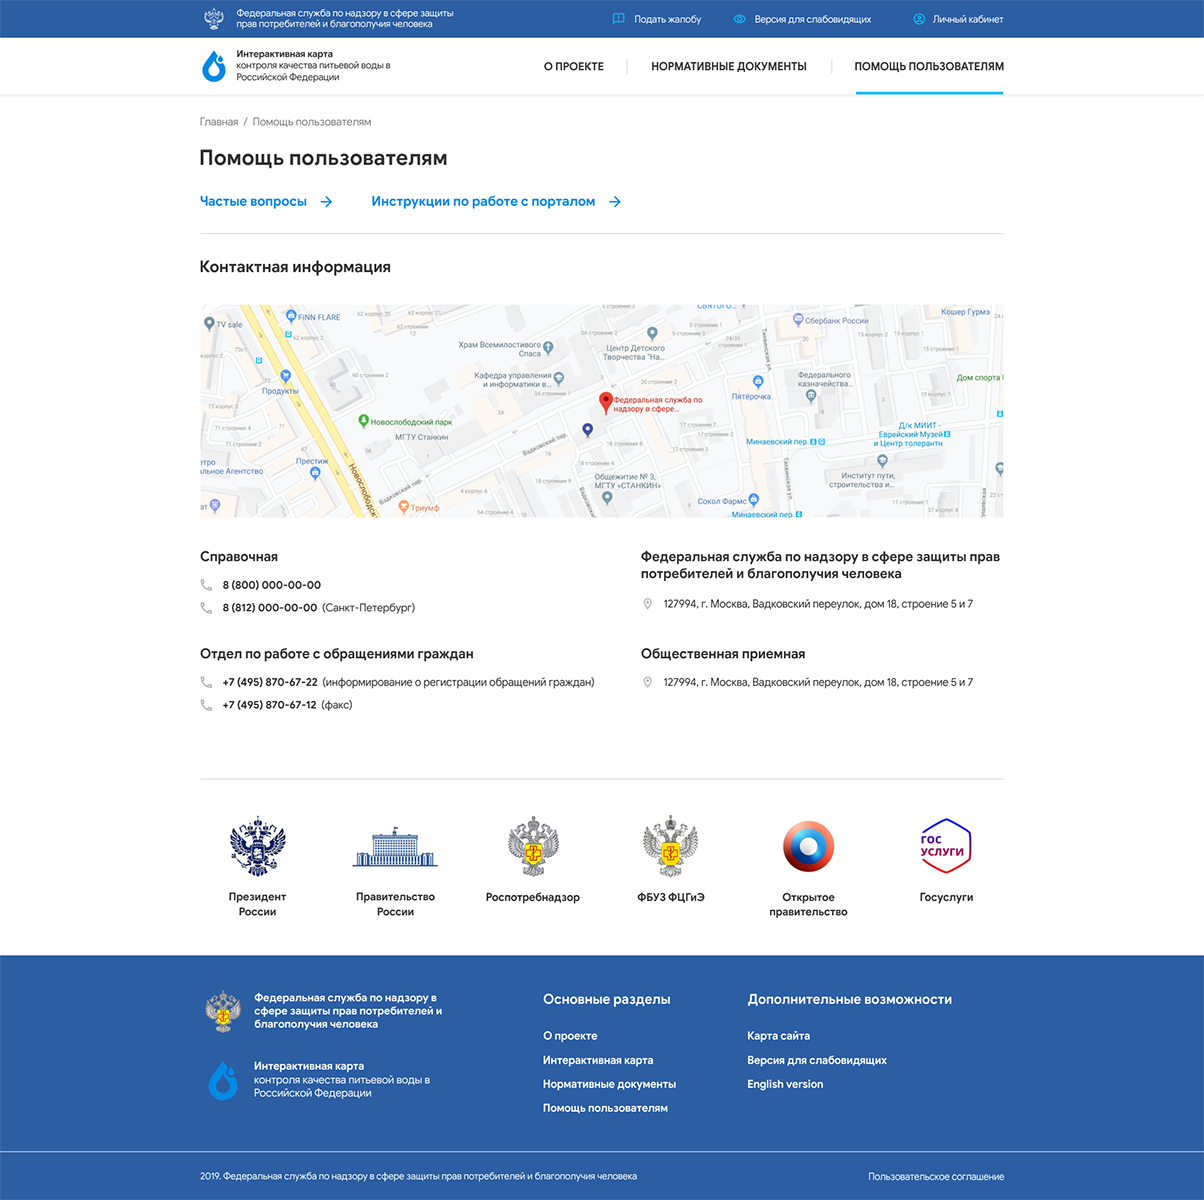Screen dimensions: 1204x1200
Task: Open footer link Версия для слабовидящих
Action: tap(817, 1060)
